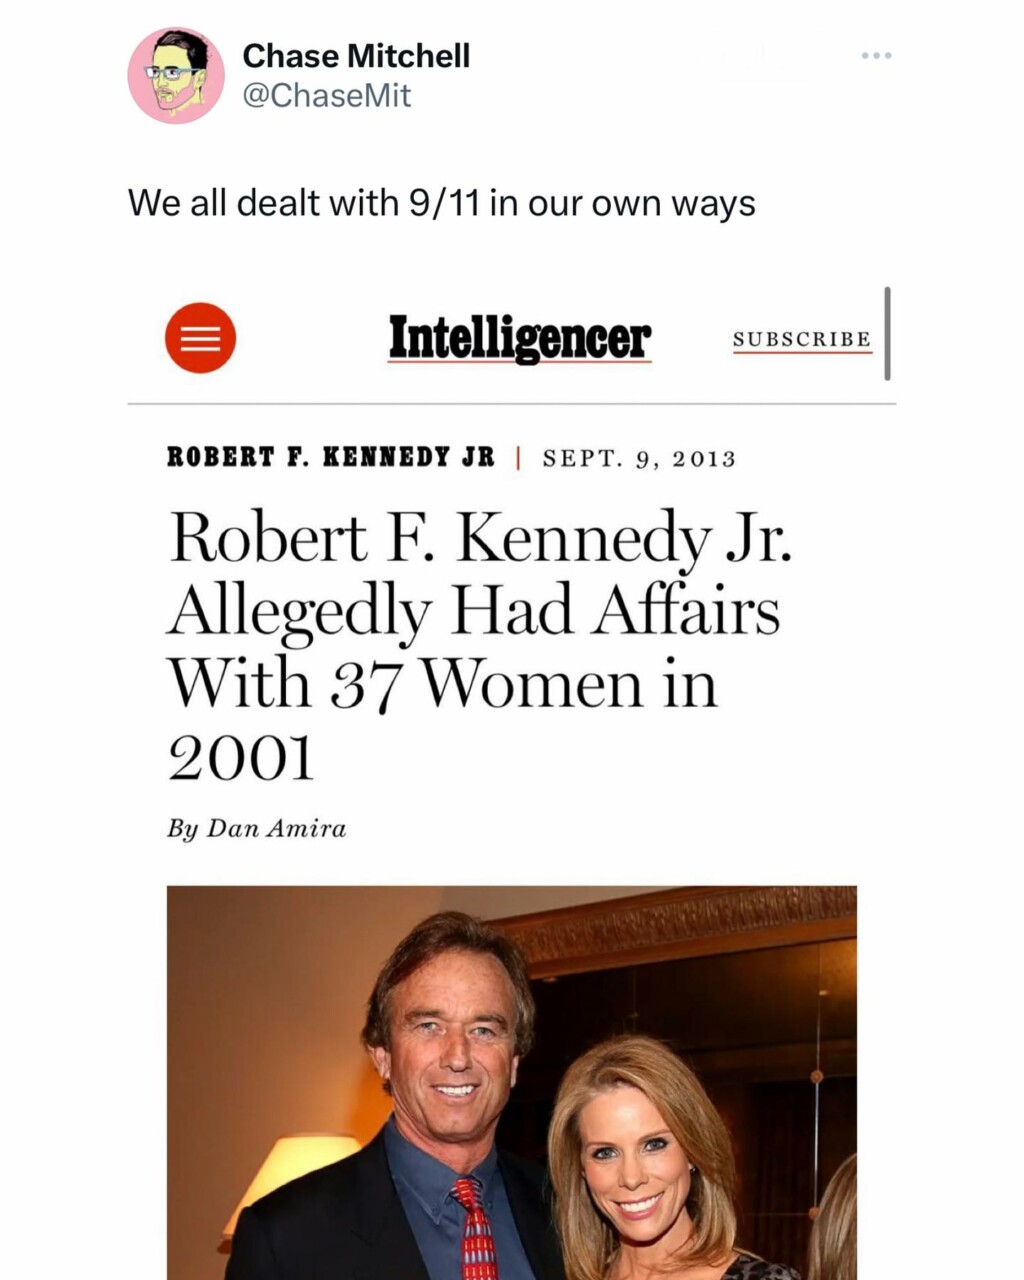Click the Chase Mitchell display name
Screen dimensions: 1024x1280
point(356,56)
